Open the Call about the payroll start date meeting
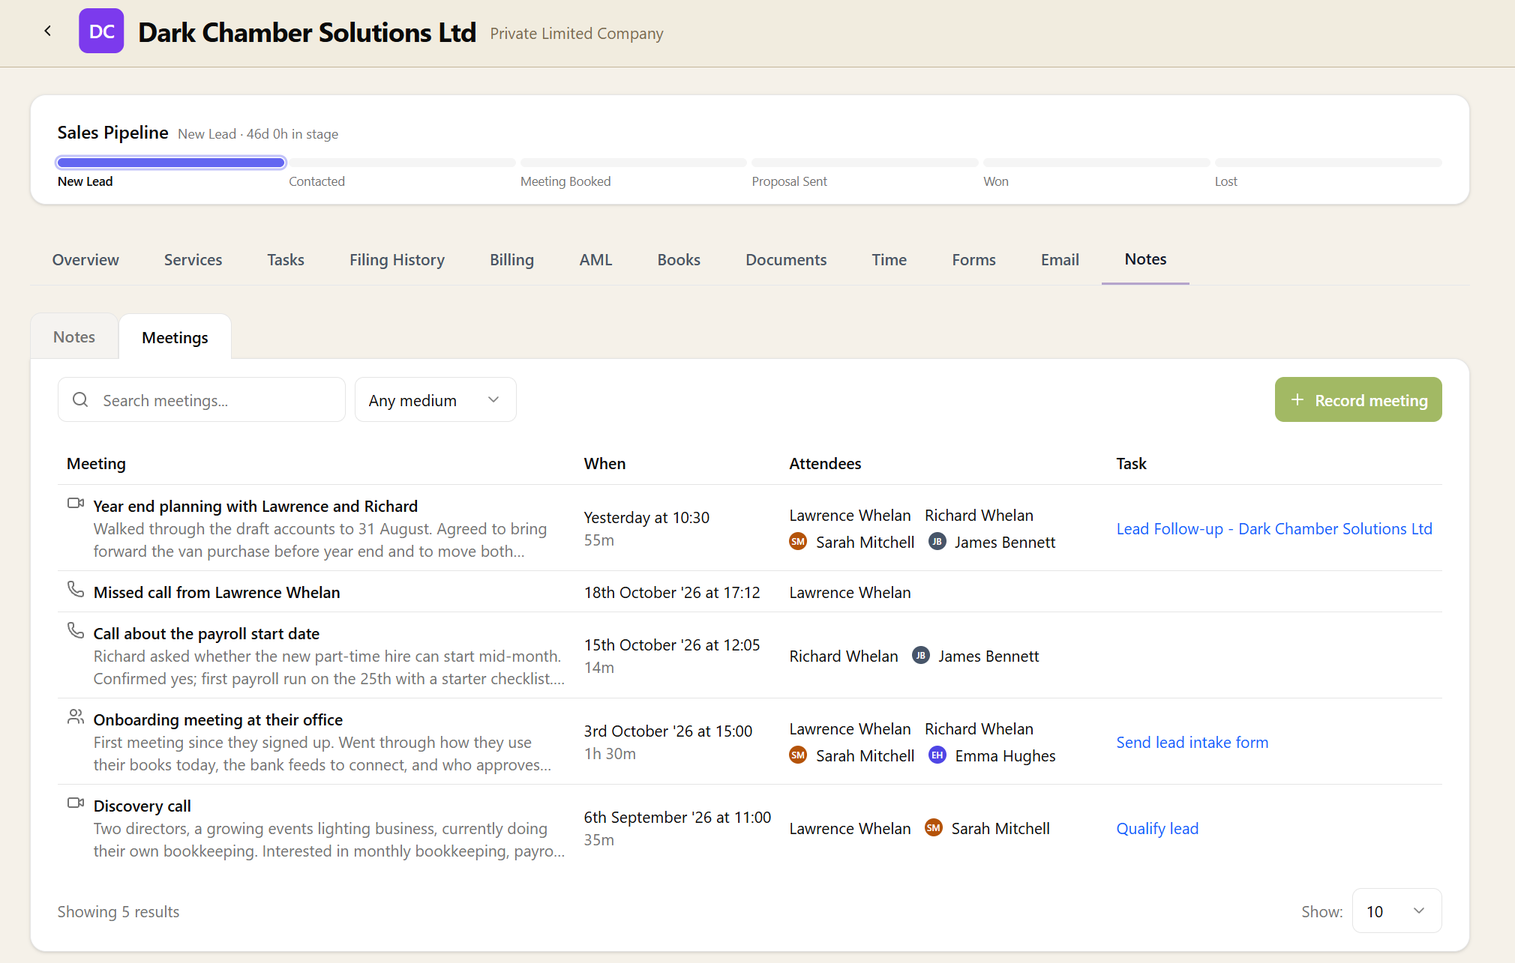This screenshot has width=1515, height=963. pyautogui.click(x=206, y=633)
